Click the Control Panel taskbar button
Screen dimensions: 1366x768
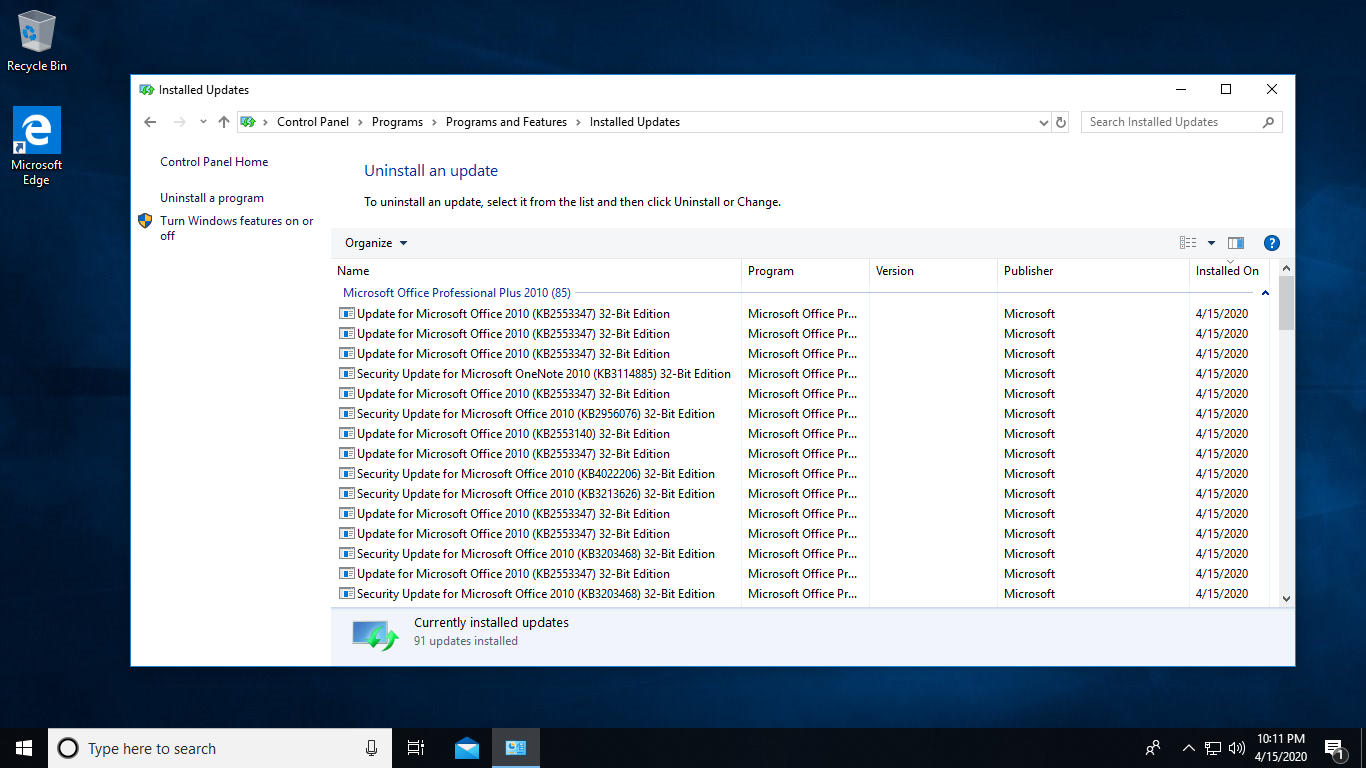tap(516, 748)
